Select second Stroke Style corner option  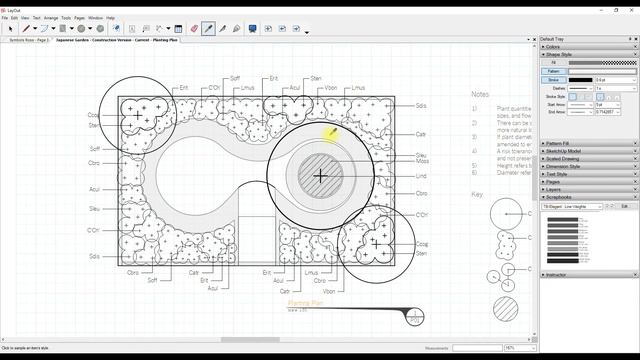click(x=581, y=97)
